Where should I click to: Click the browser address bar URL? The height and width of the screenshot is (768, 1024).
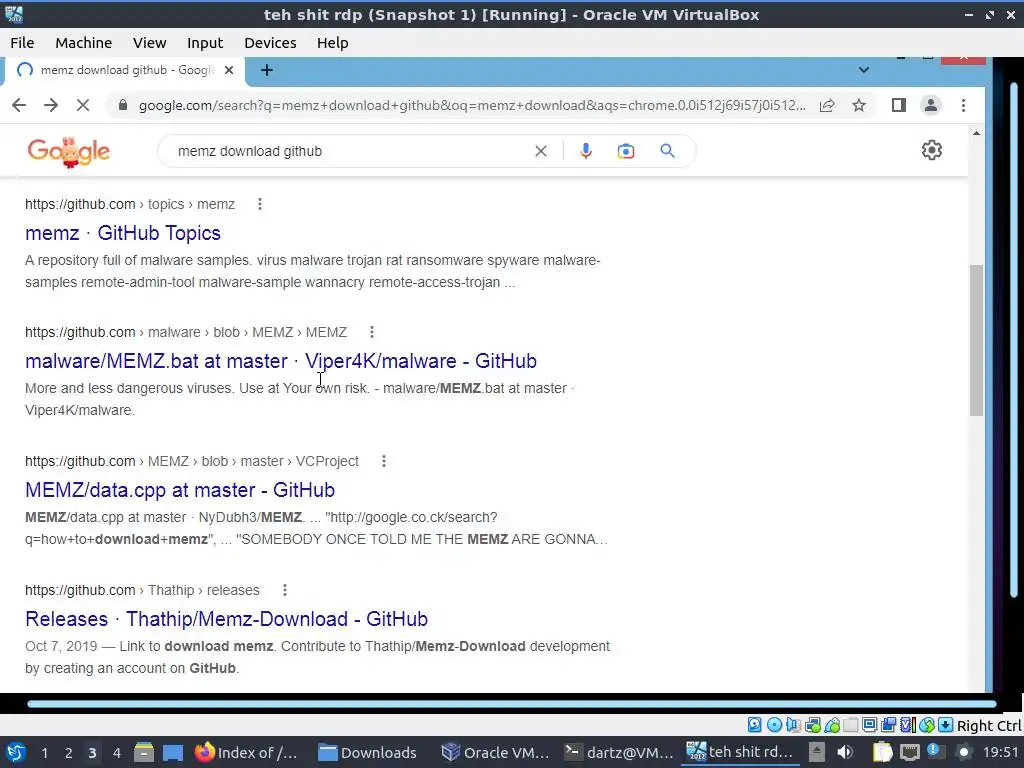(x=472, y=105)
